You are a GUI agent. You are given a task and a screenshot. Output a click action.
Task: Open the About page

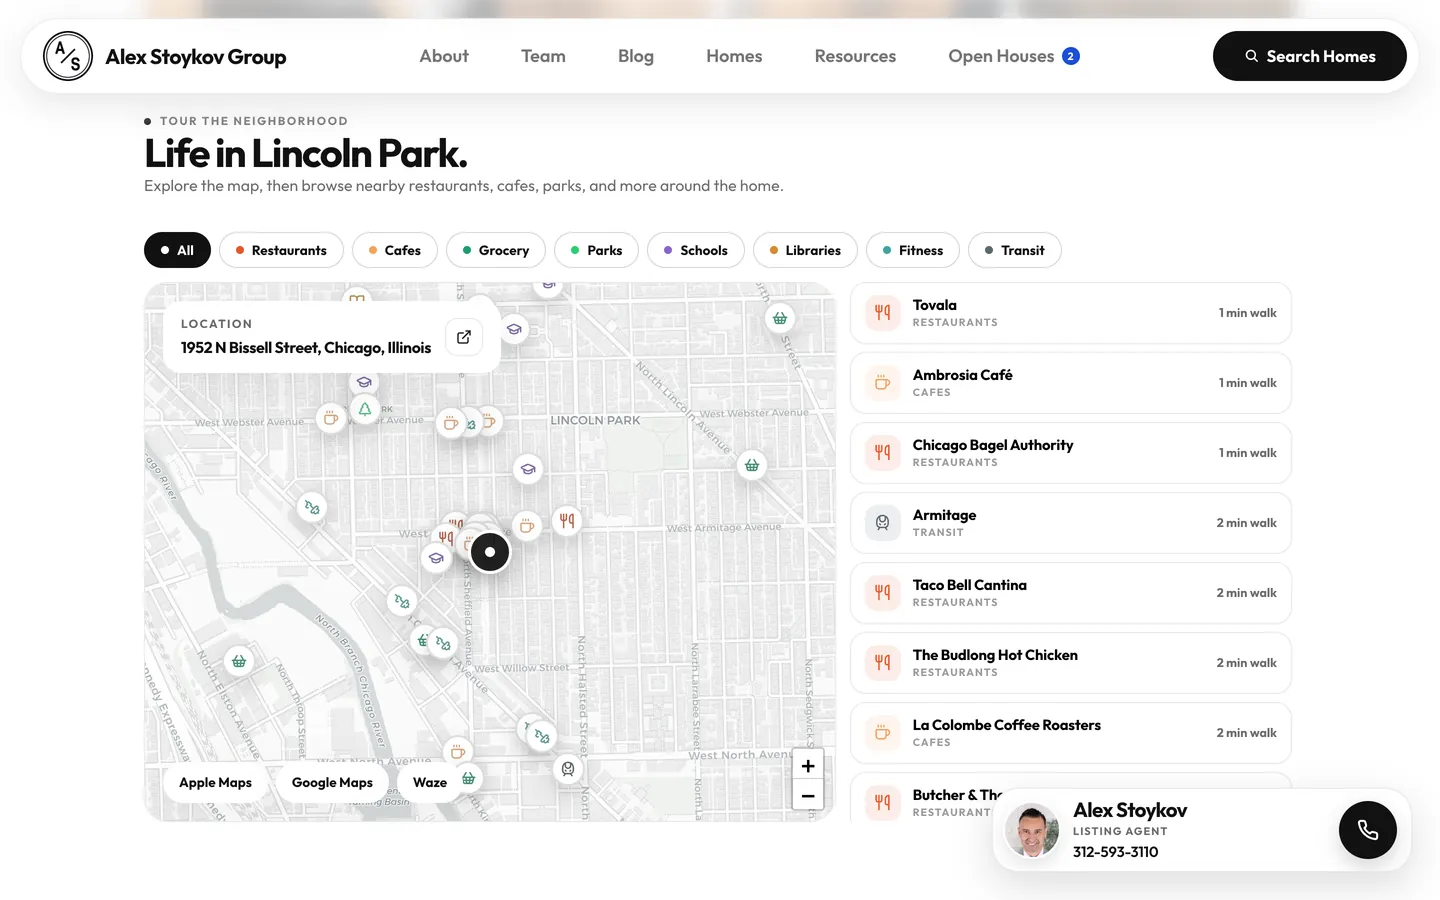coord(444,56)
